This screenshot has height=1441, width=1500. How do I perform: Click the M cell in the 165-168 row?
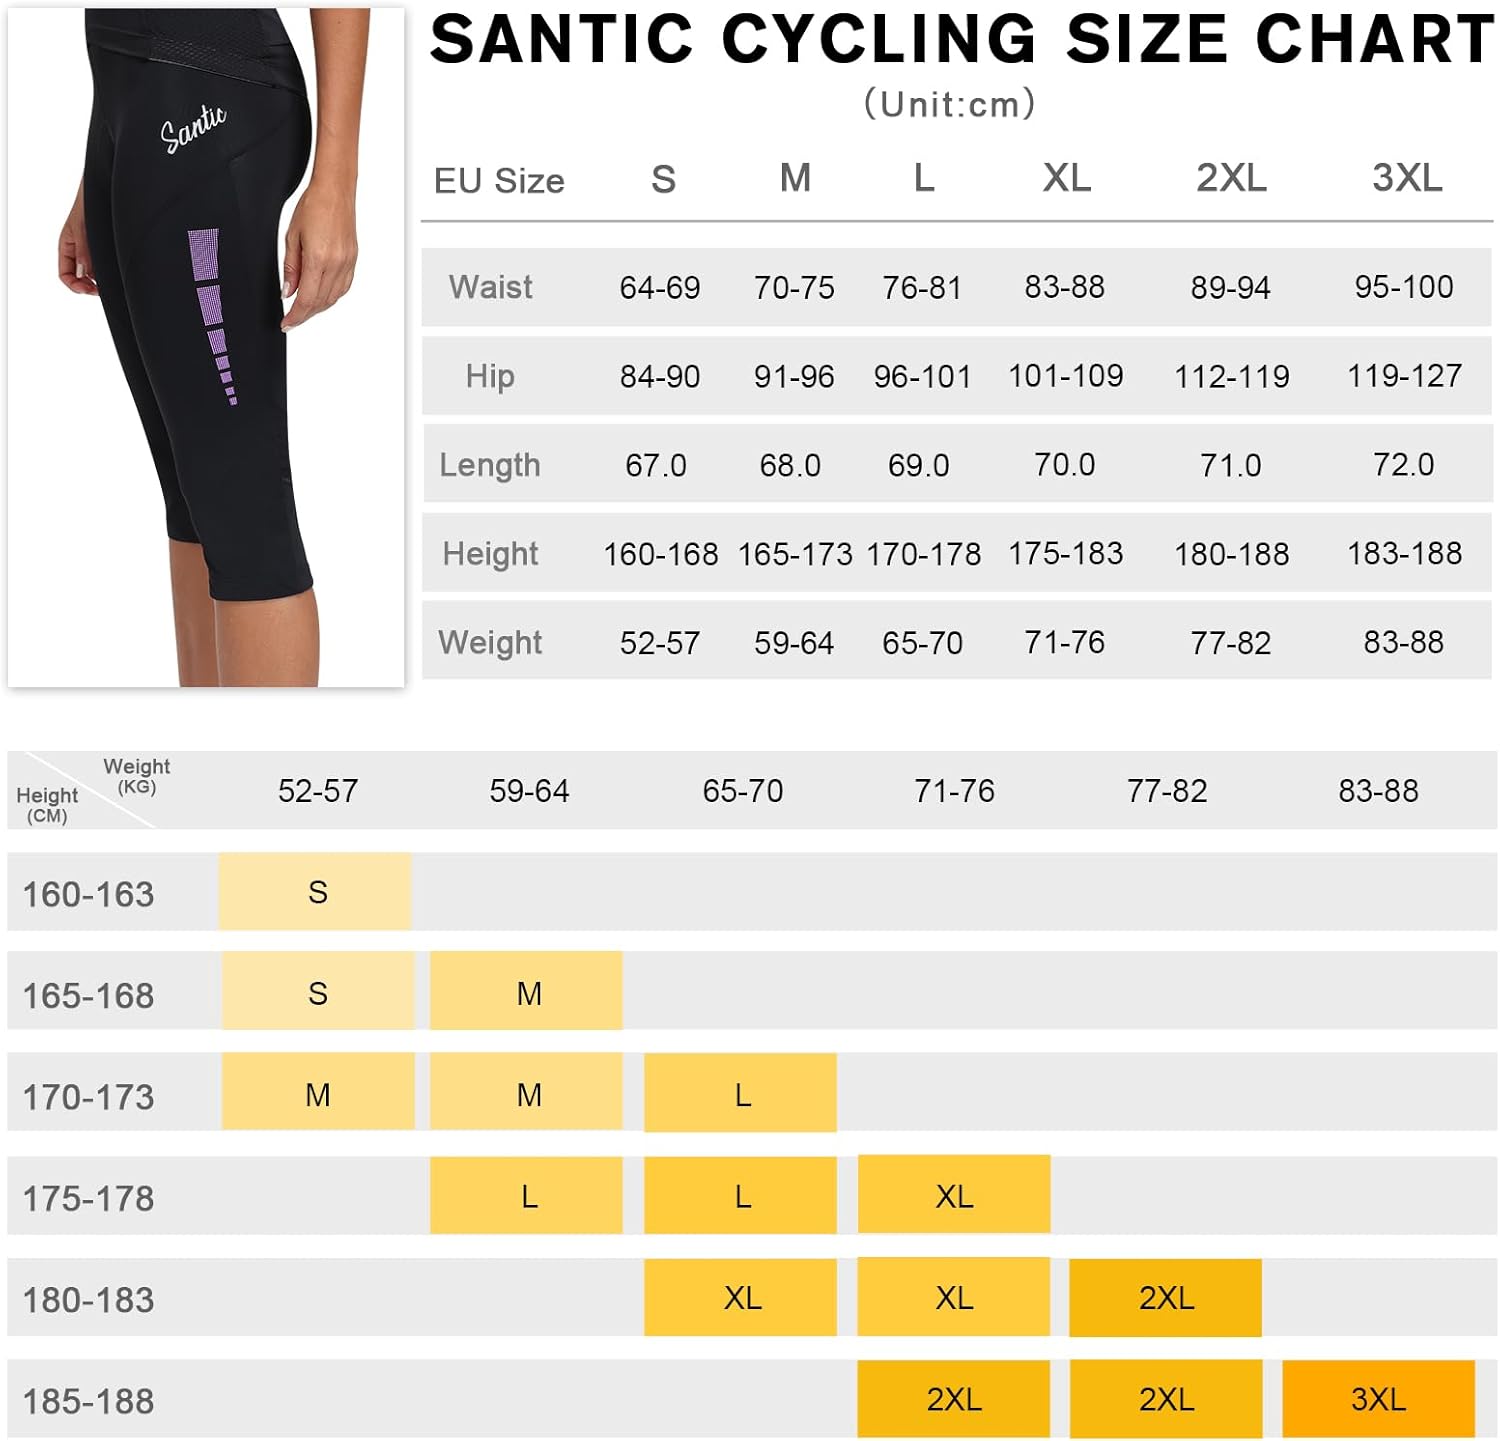coord(527,993)
